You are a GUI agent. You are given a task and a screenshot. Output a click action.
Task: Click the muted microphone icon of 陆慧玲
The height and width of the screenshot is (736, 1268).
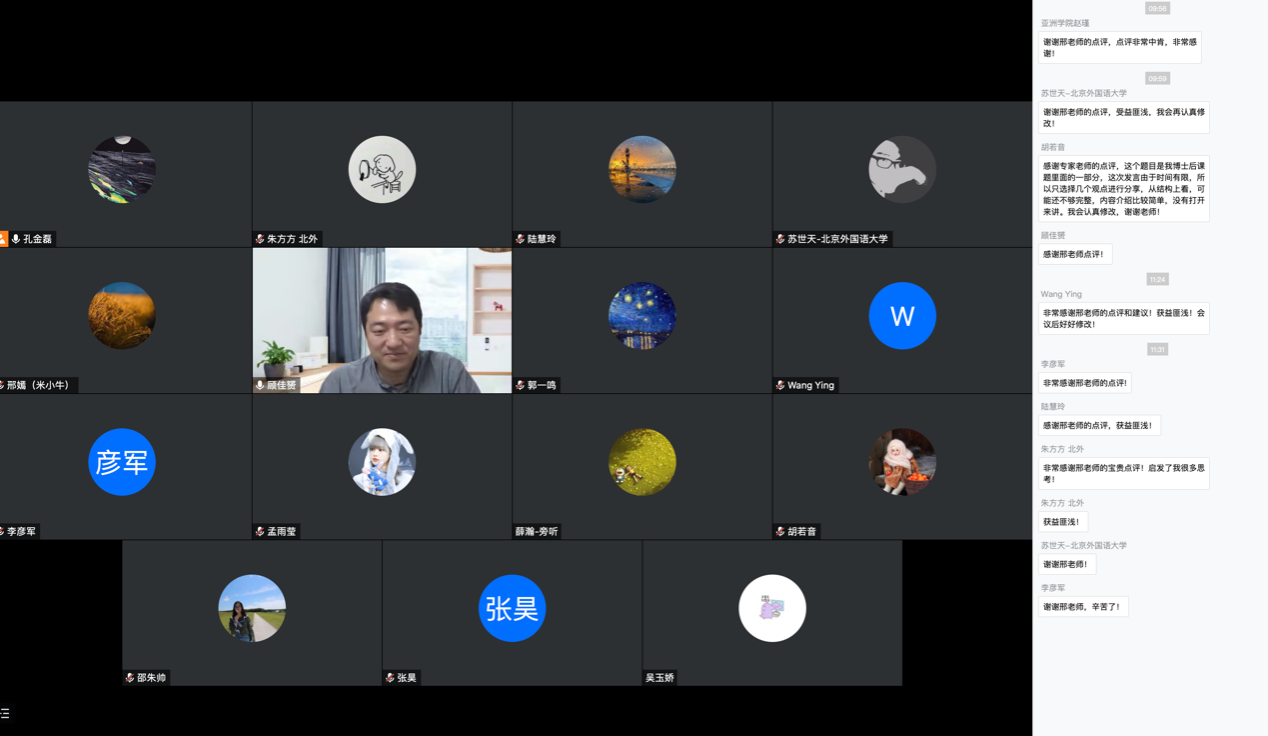tap(520, 239)
